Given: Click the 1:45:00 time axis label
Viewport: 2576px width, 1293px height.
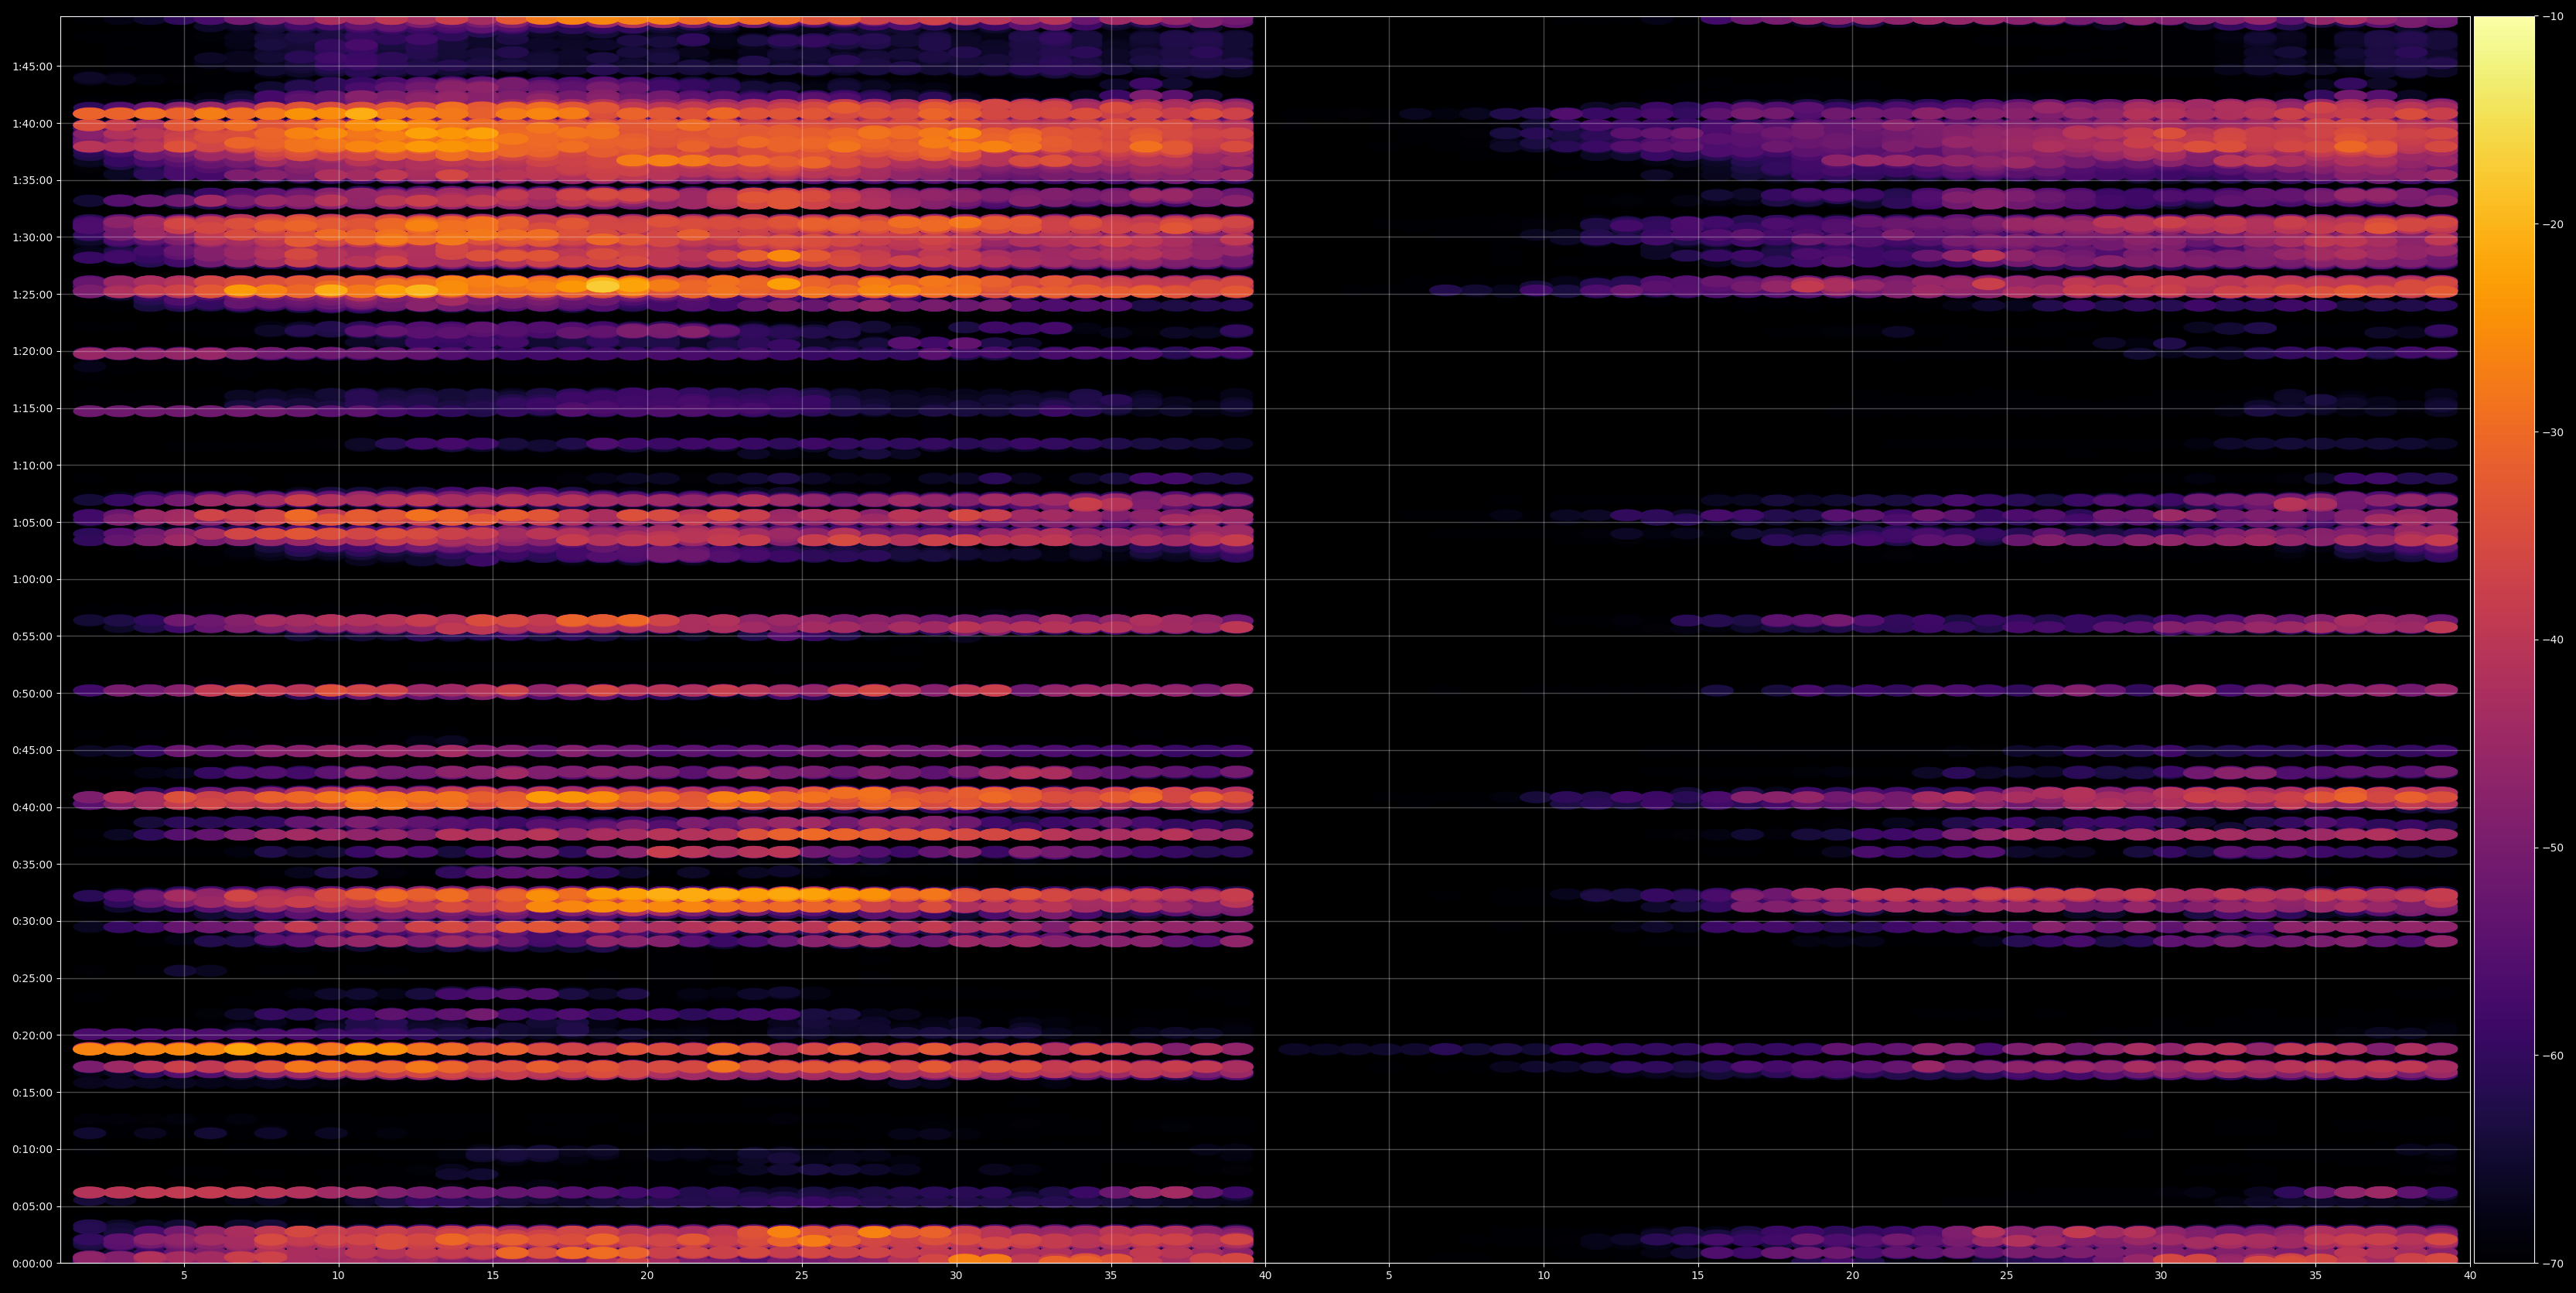Looking at the screenshot, I should point(32,67).
